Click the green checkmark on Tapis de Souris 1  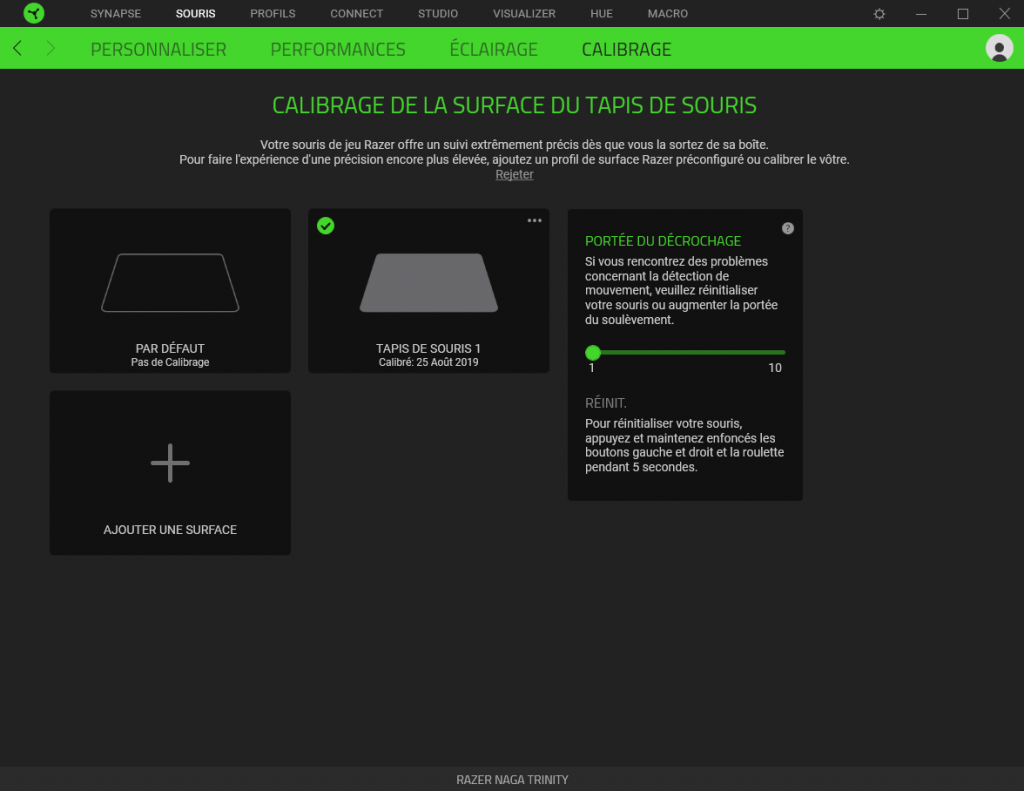(x=325, y=226)
